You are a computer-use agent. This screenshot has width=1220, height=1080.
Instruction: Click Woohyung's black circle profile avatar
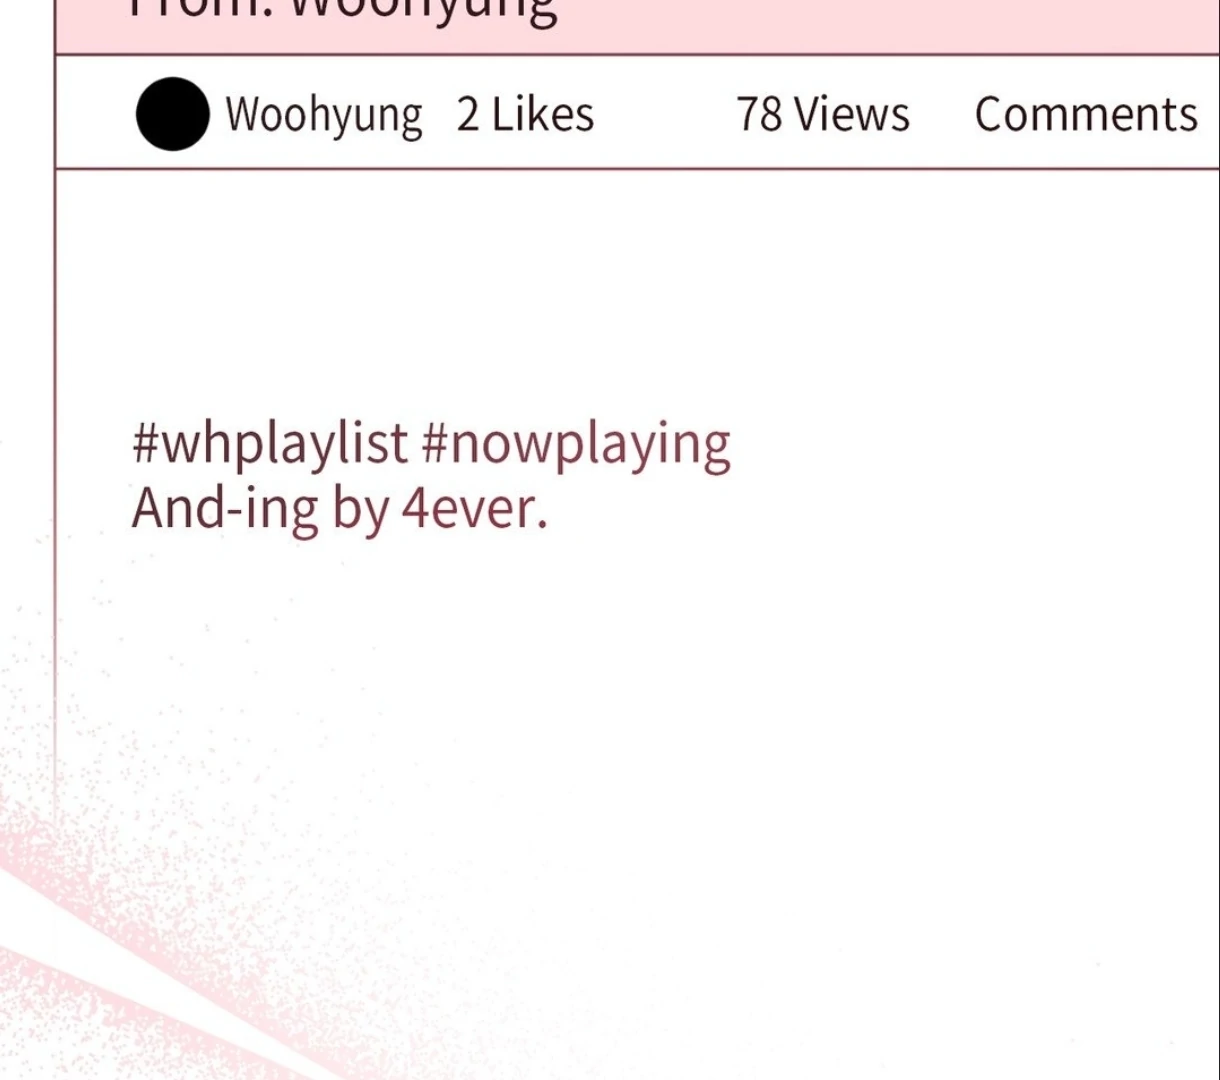(173, 114)
